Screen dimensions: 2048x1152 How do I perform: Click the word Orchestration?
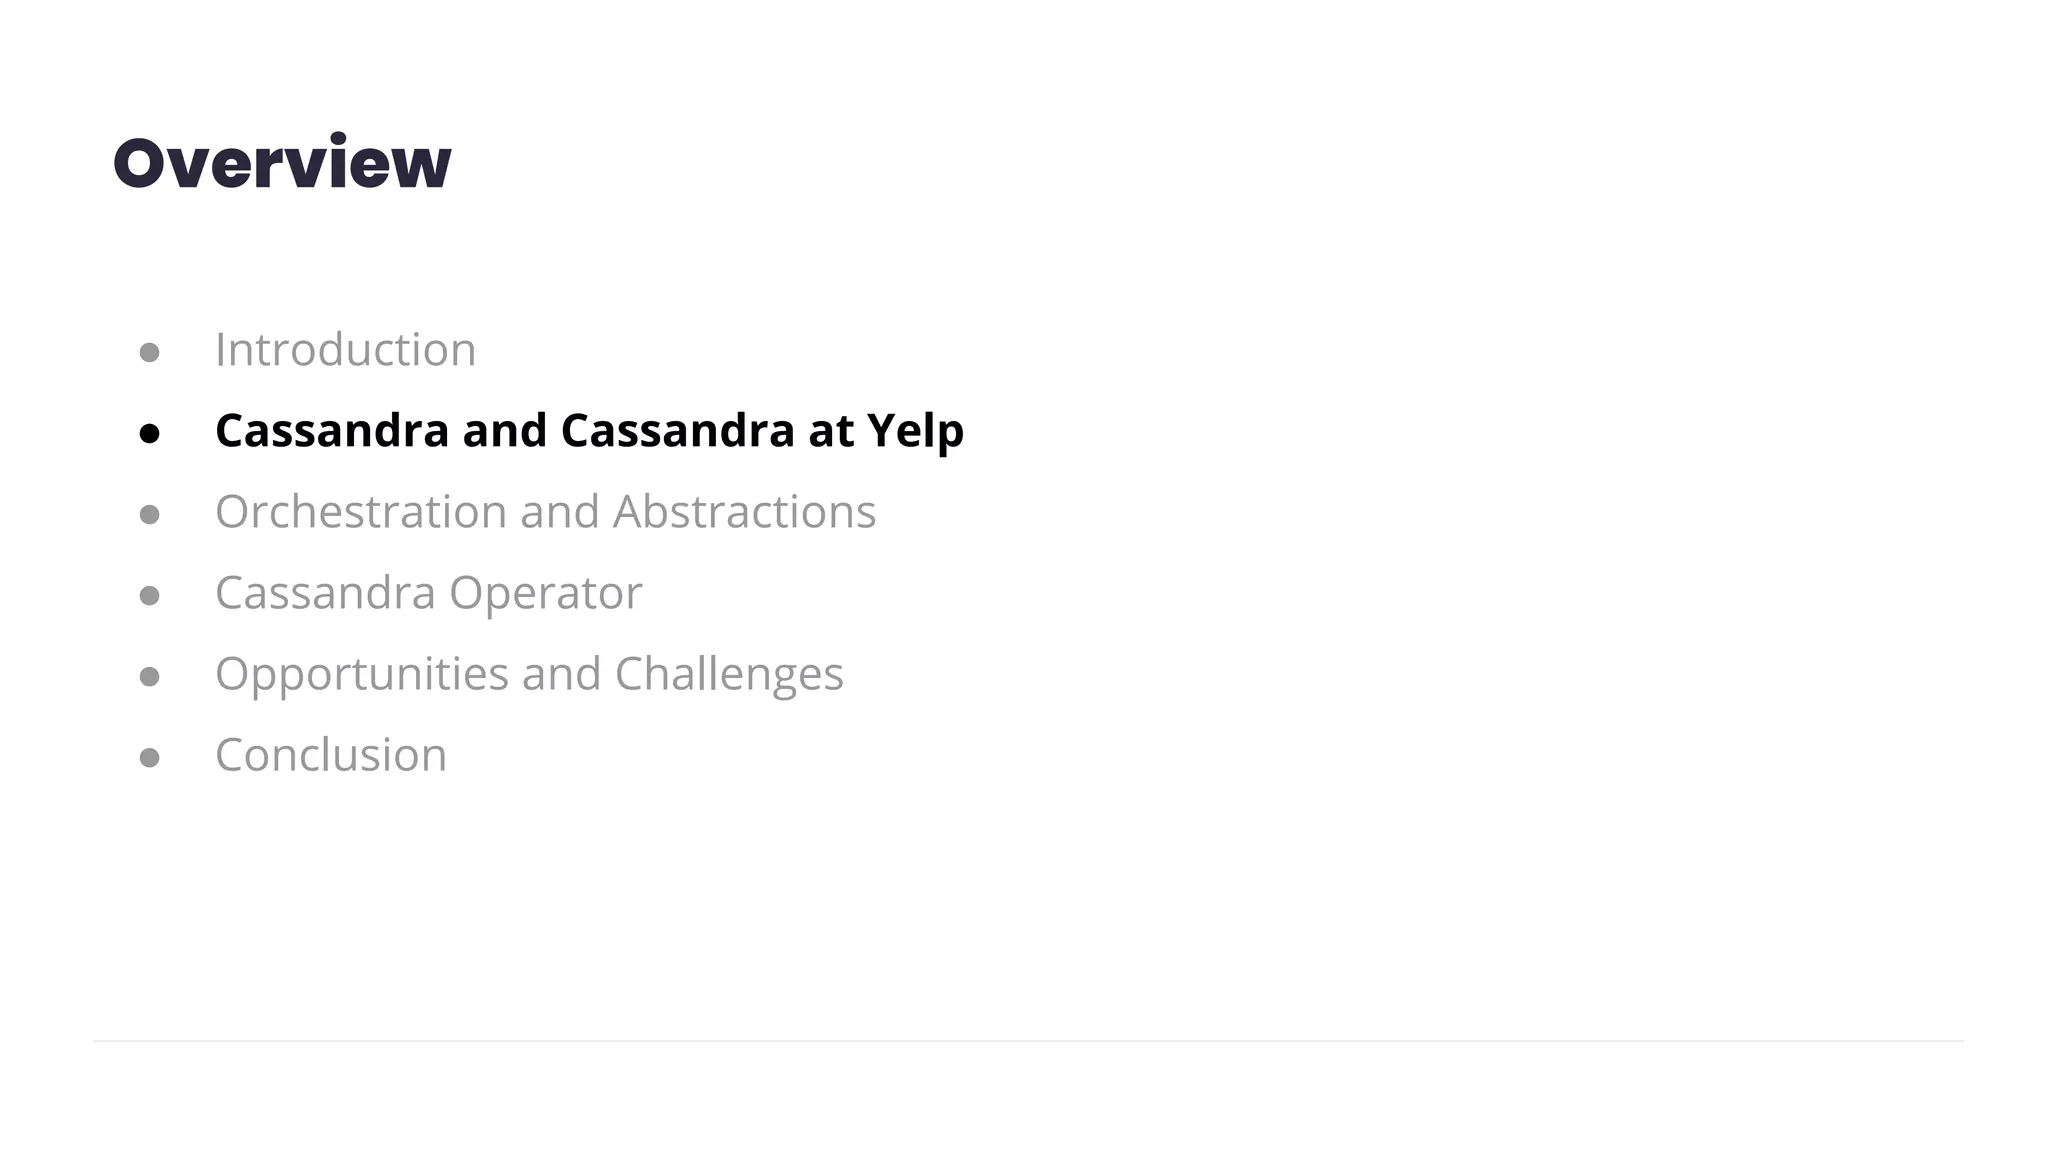[x=361, y=512]
